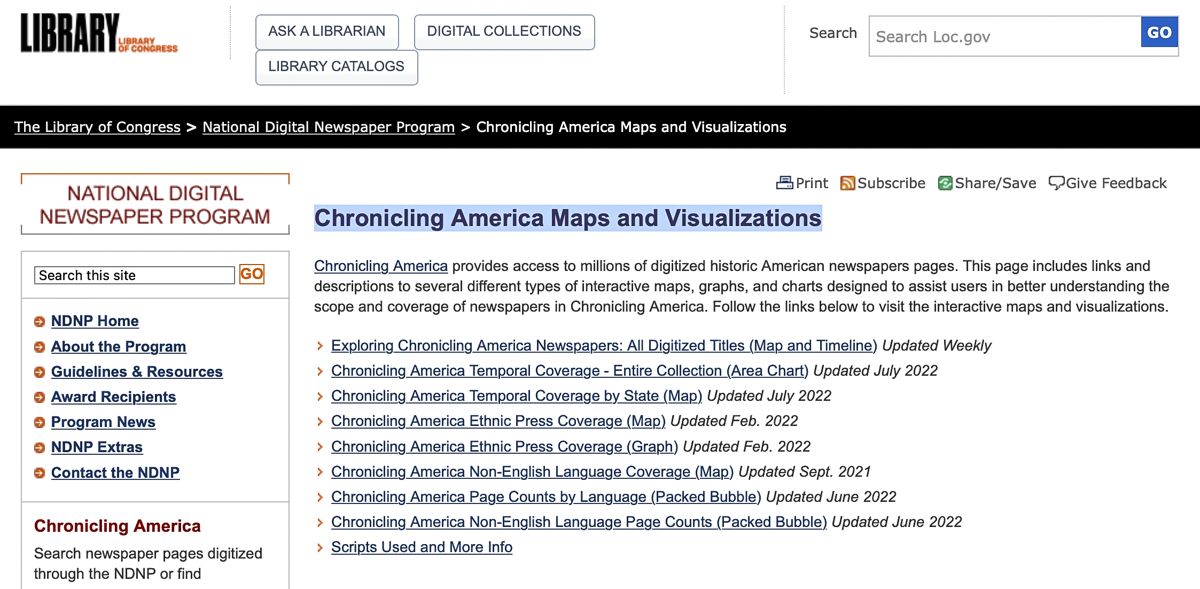Viewport: 1200px width, 589px height.
Task: Open the Chronicling America link in paragraph
Action: 381,266
